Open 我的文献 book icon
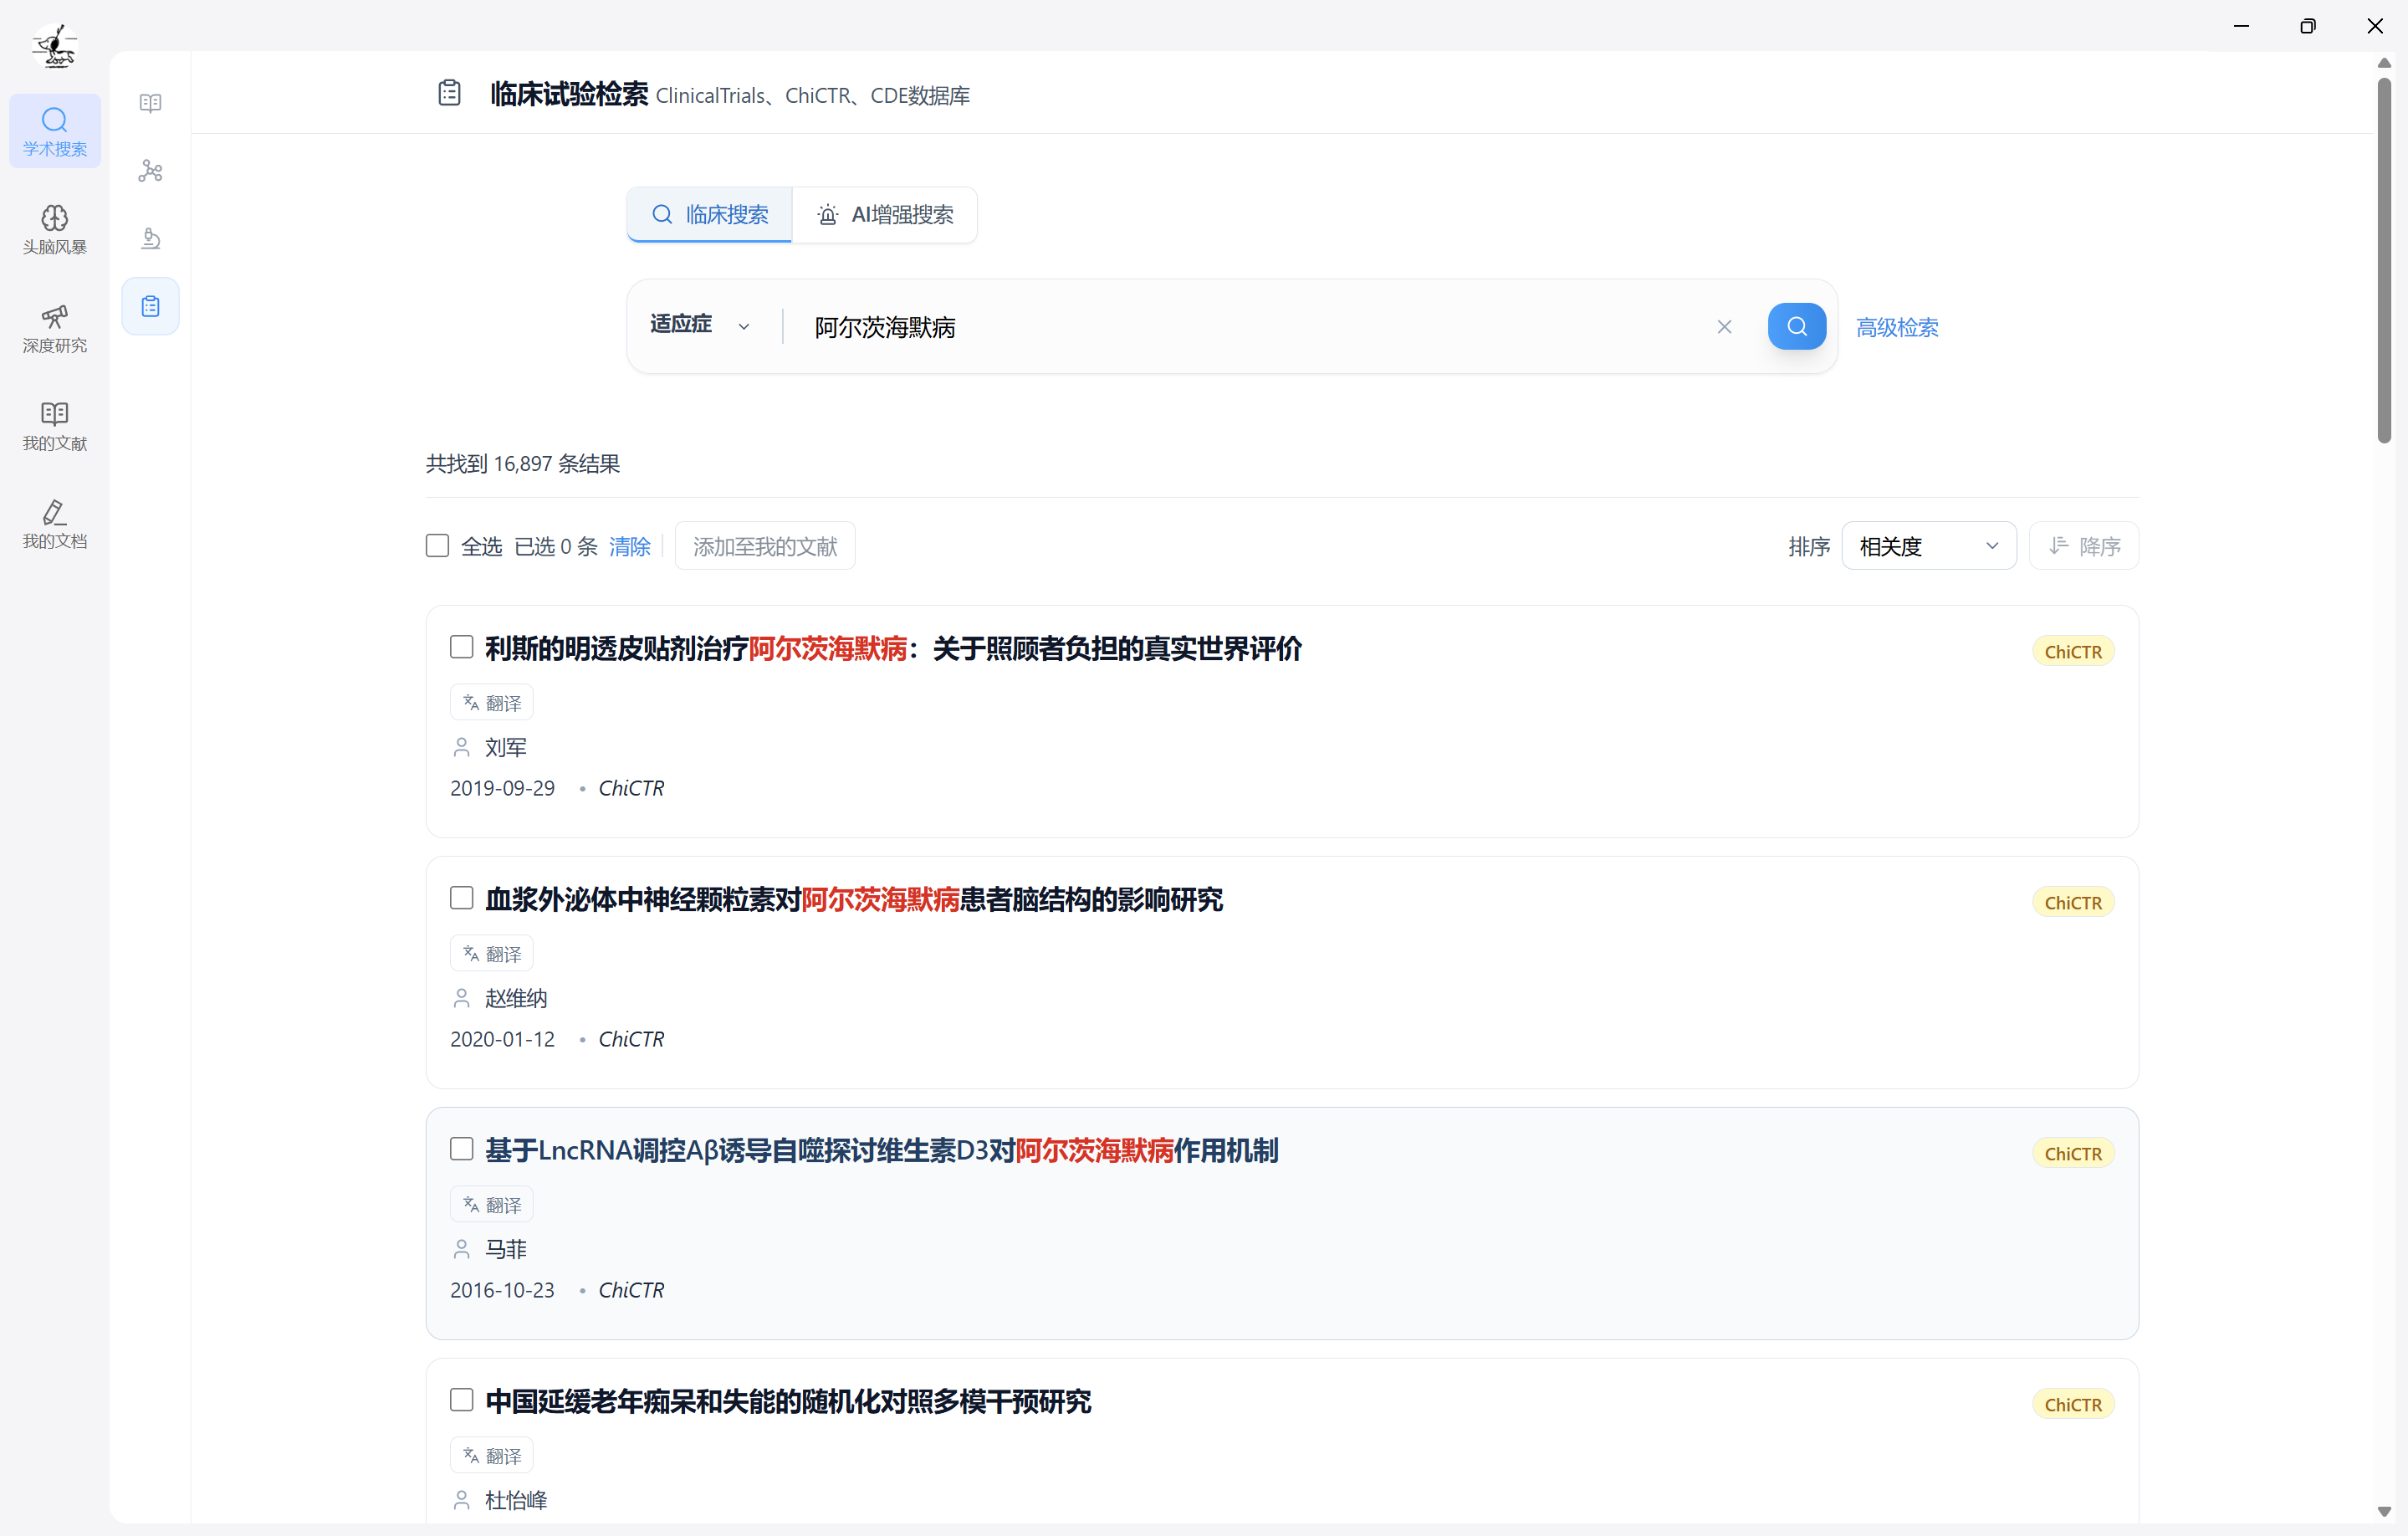The height and width of the screenshot is (1536, 2408). click(55, 425)
